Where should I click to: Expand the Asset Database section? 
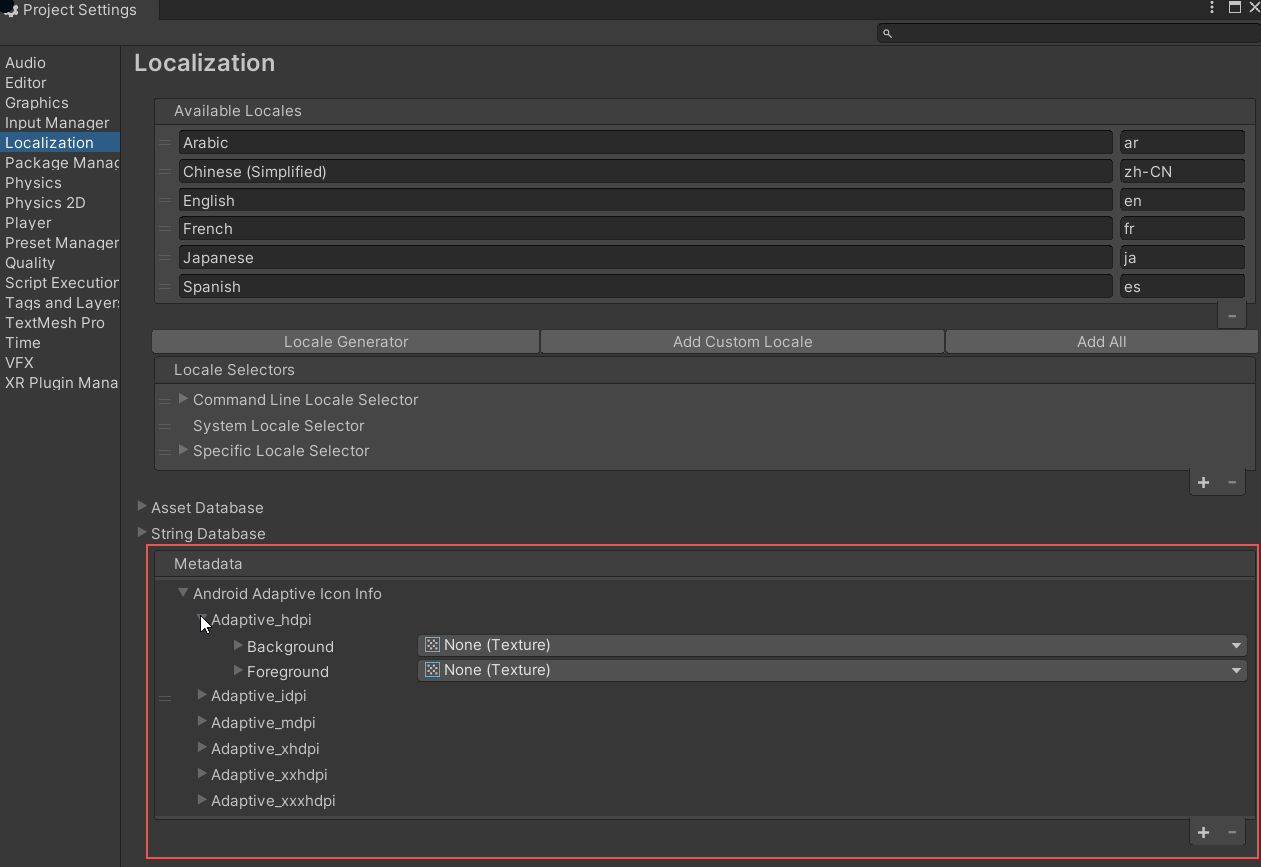tap(142, 507)
